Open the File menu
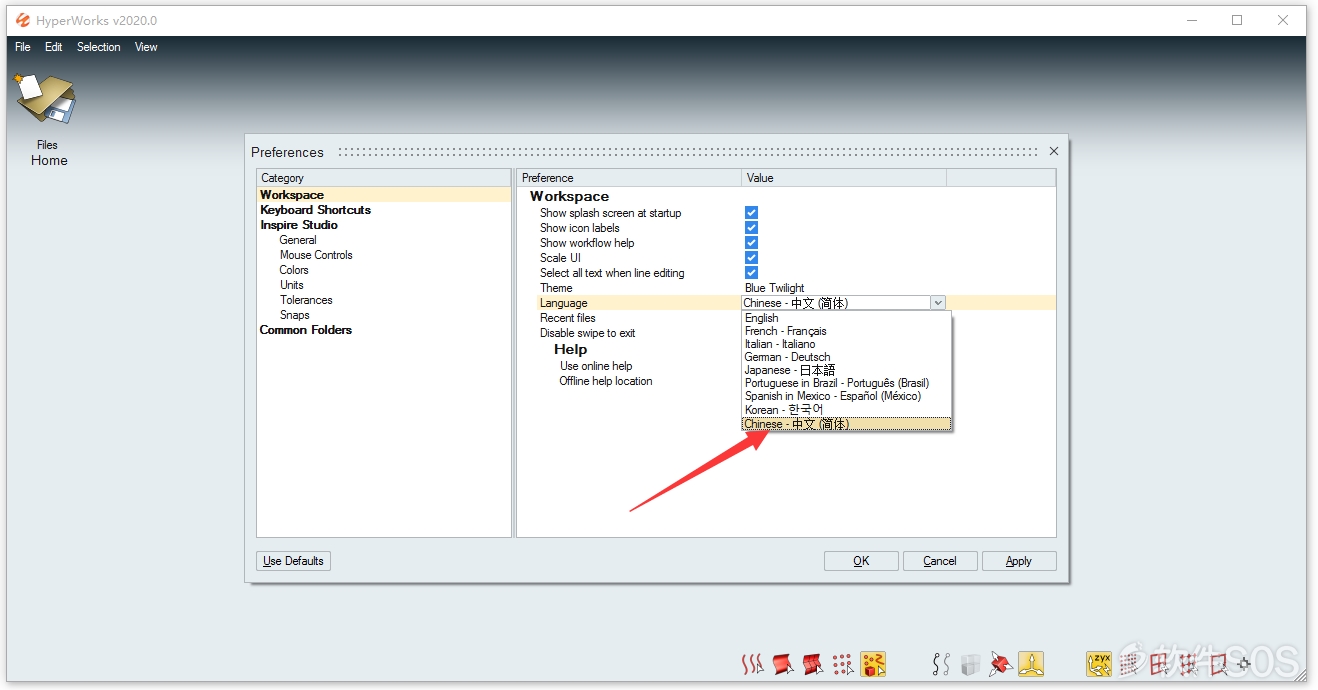 pyautogui.click(x=23, y=47)
